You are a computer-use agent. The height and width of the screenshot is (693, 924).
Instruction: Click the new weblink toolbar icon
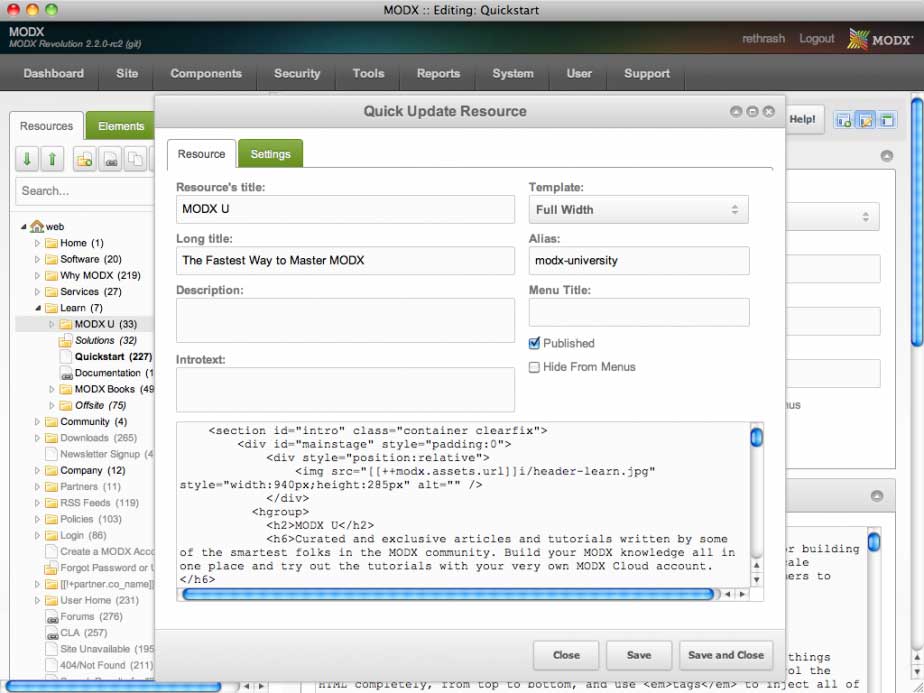[x=110, y=159]
